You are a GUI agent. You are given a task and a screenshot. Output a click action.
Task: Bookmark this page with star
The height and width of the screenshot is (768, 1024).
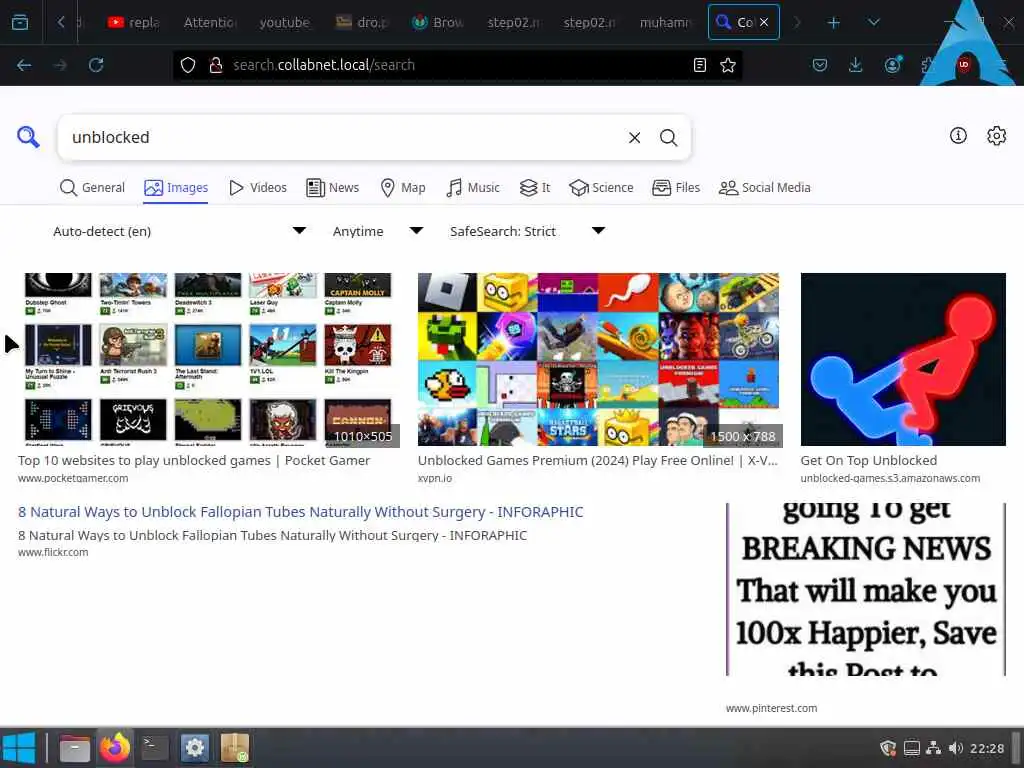coord(728,65)
